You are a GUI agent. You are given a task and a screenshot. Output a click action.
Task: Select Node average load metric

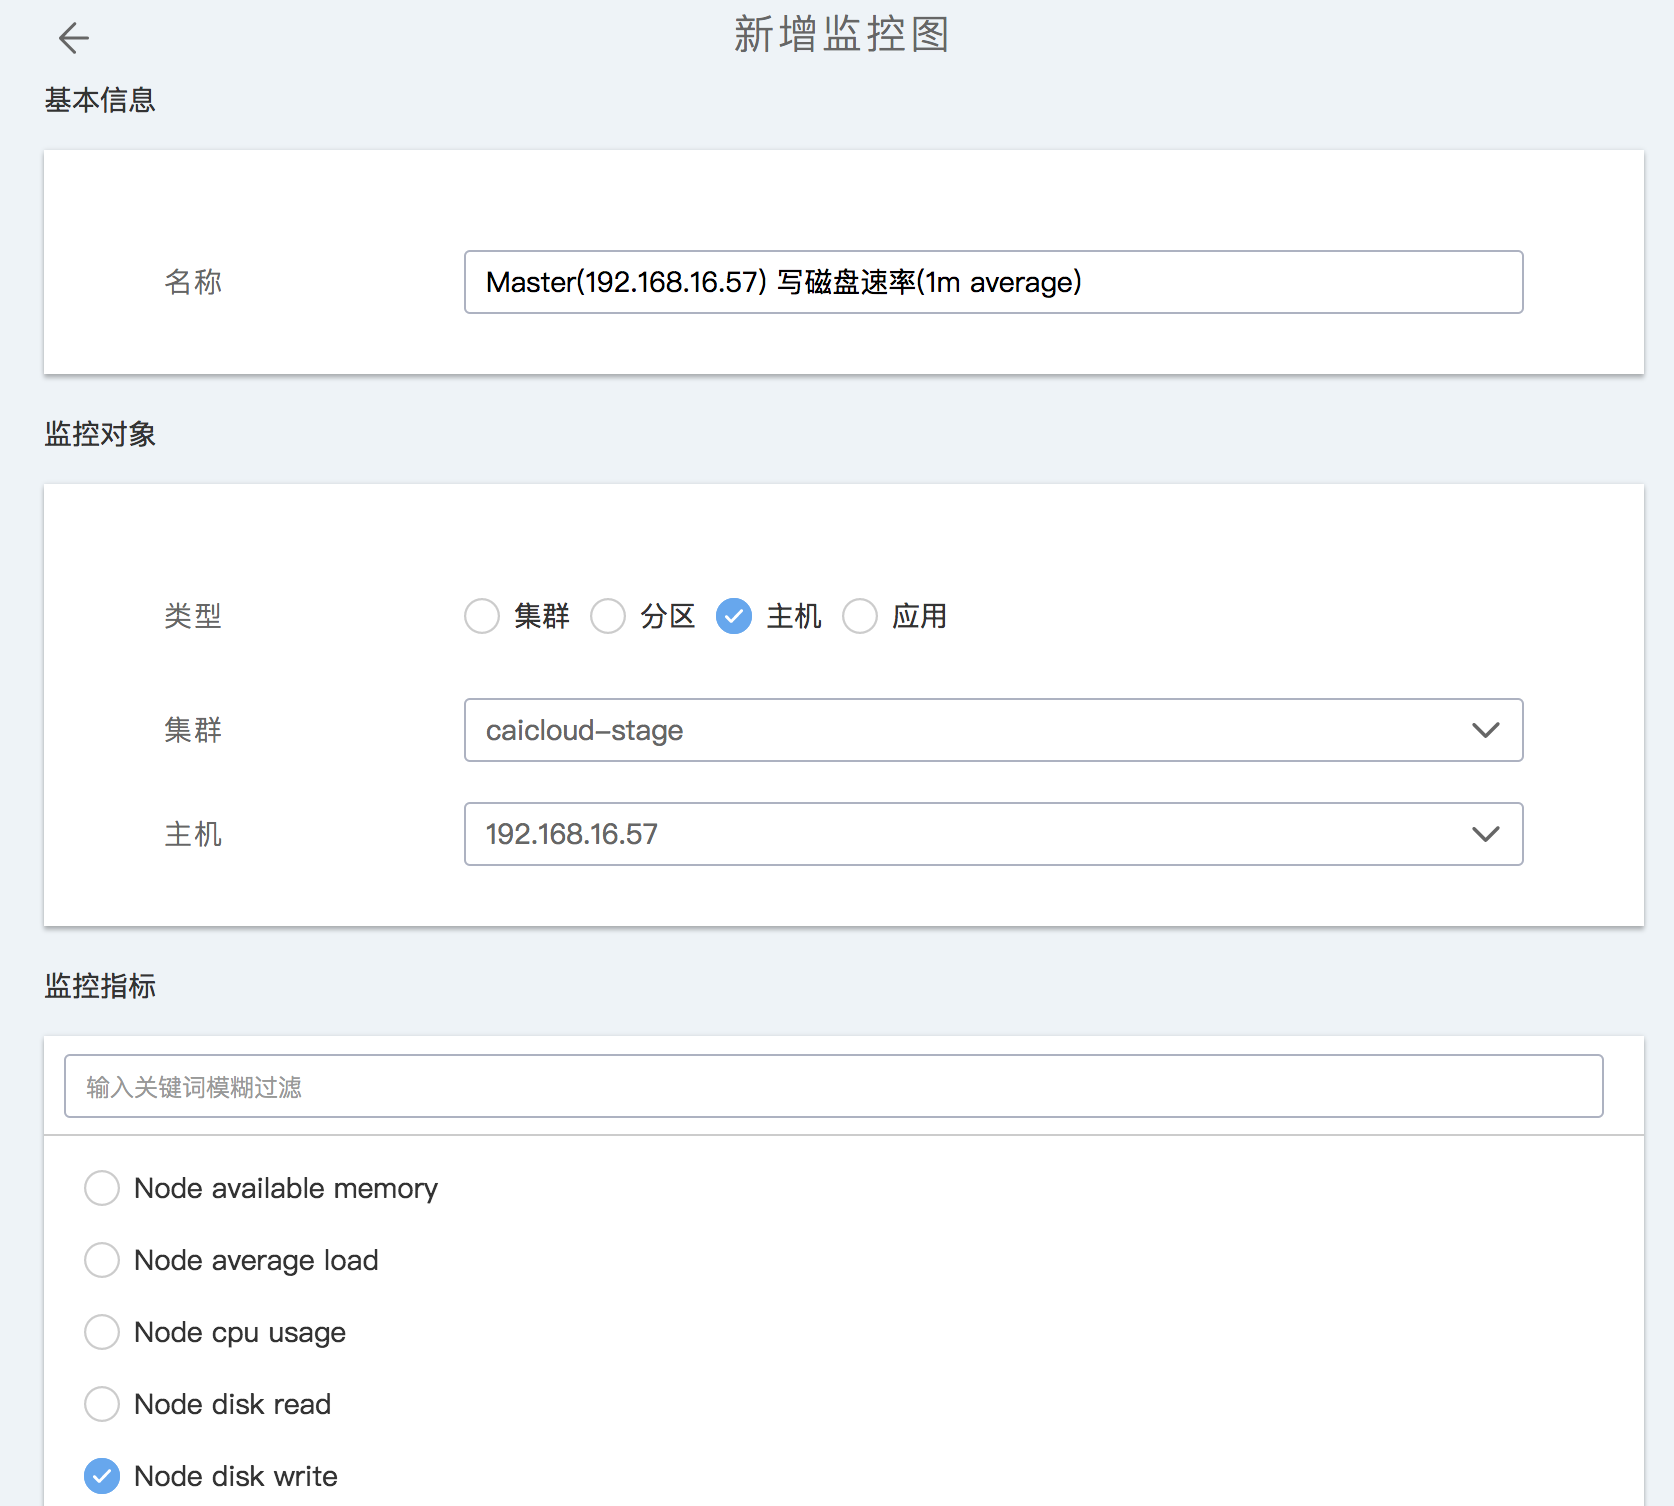coord(102,1260)
